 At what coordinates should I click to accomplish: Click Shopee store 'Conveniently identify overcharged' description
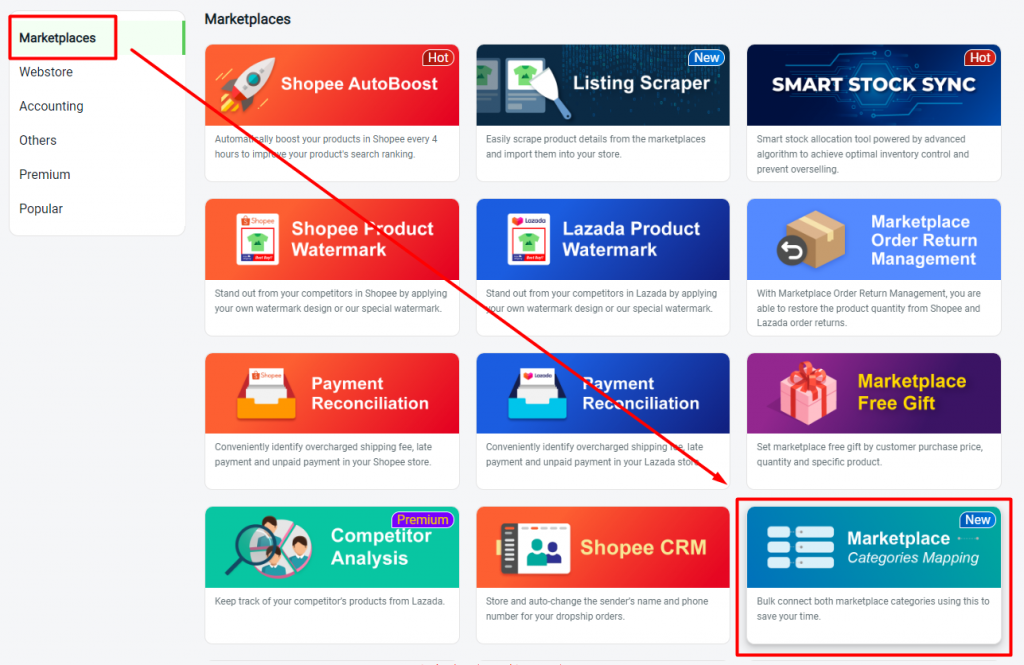[323, 454]
